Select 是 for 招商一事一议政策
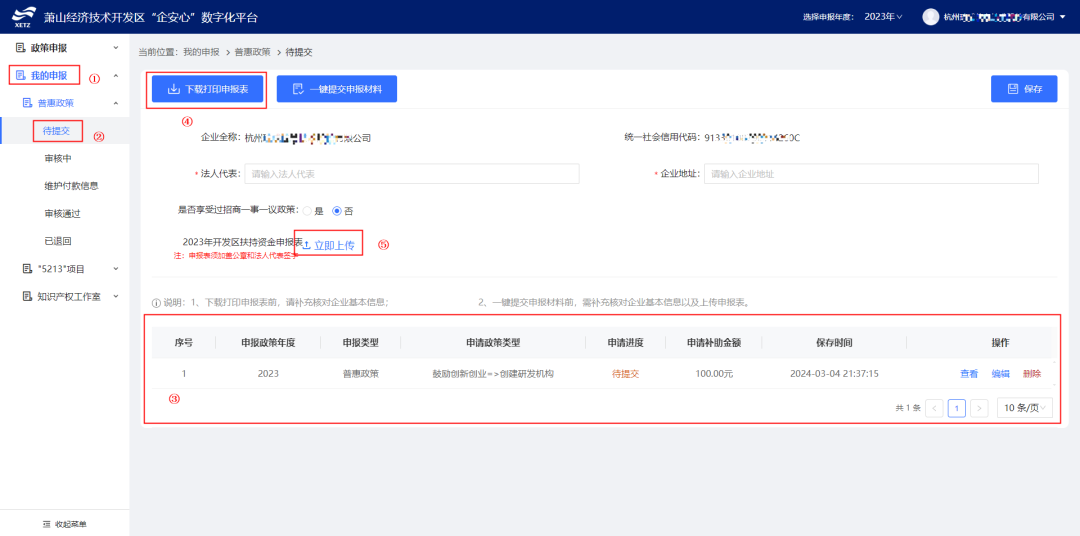 (x=307, y=211)
